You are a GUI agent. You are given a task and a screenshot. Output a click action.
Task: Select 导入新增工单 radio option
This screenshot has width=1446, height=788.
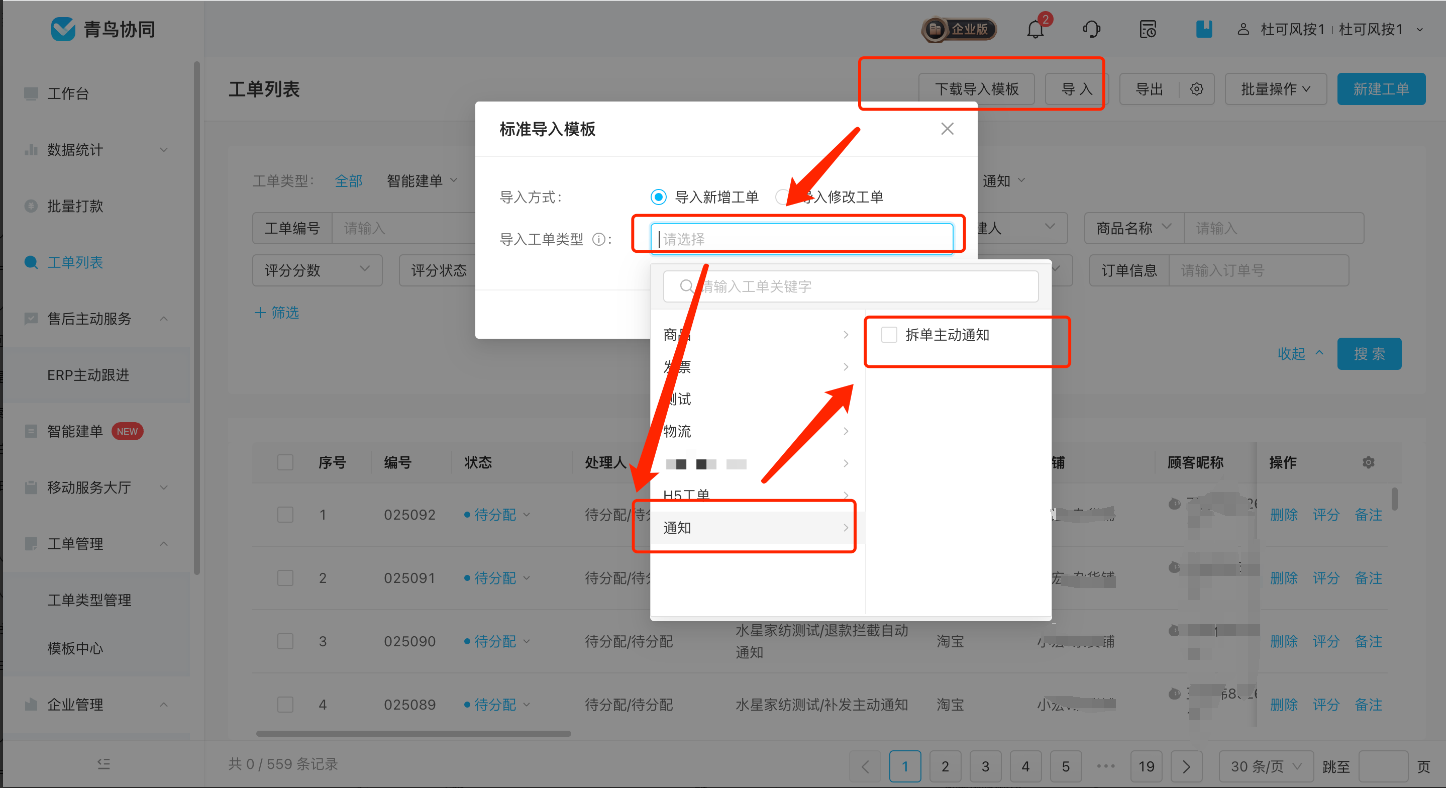pyautogui.click(x=658, y=197)
